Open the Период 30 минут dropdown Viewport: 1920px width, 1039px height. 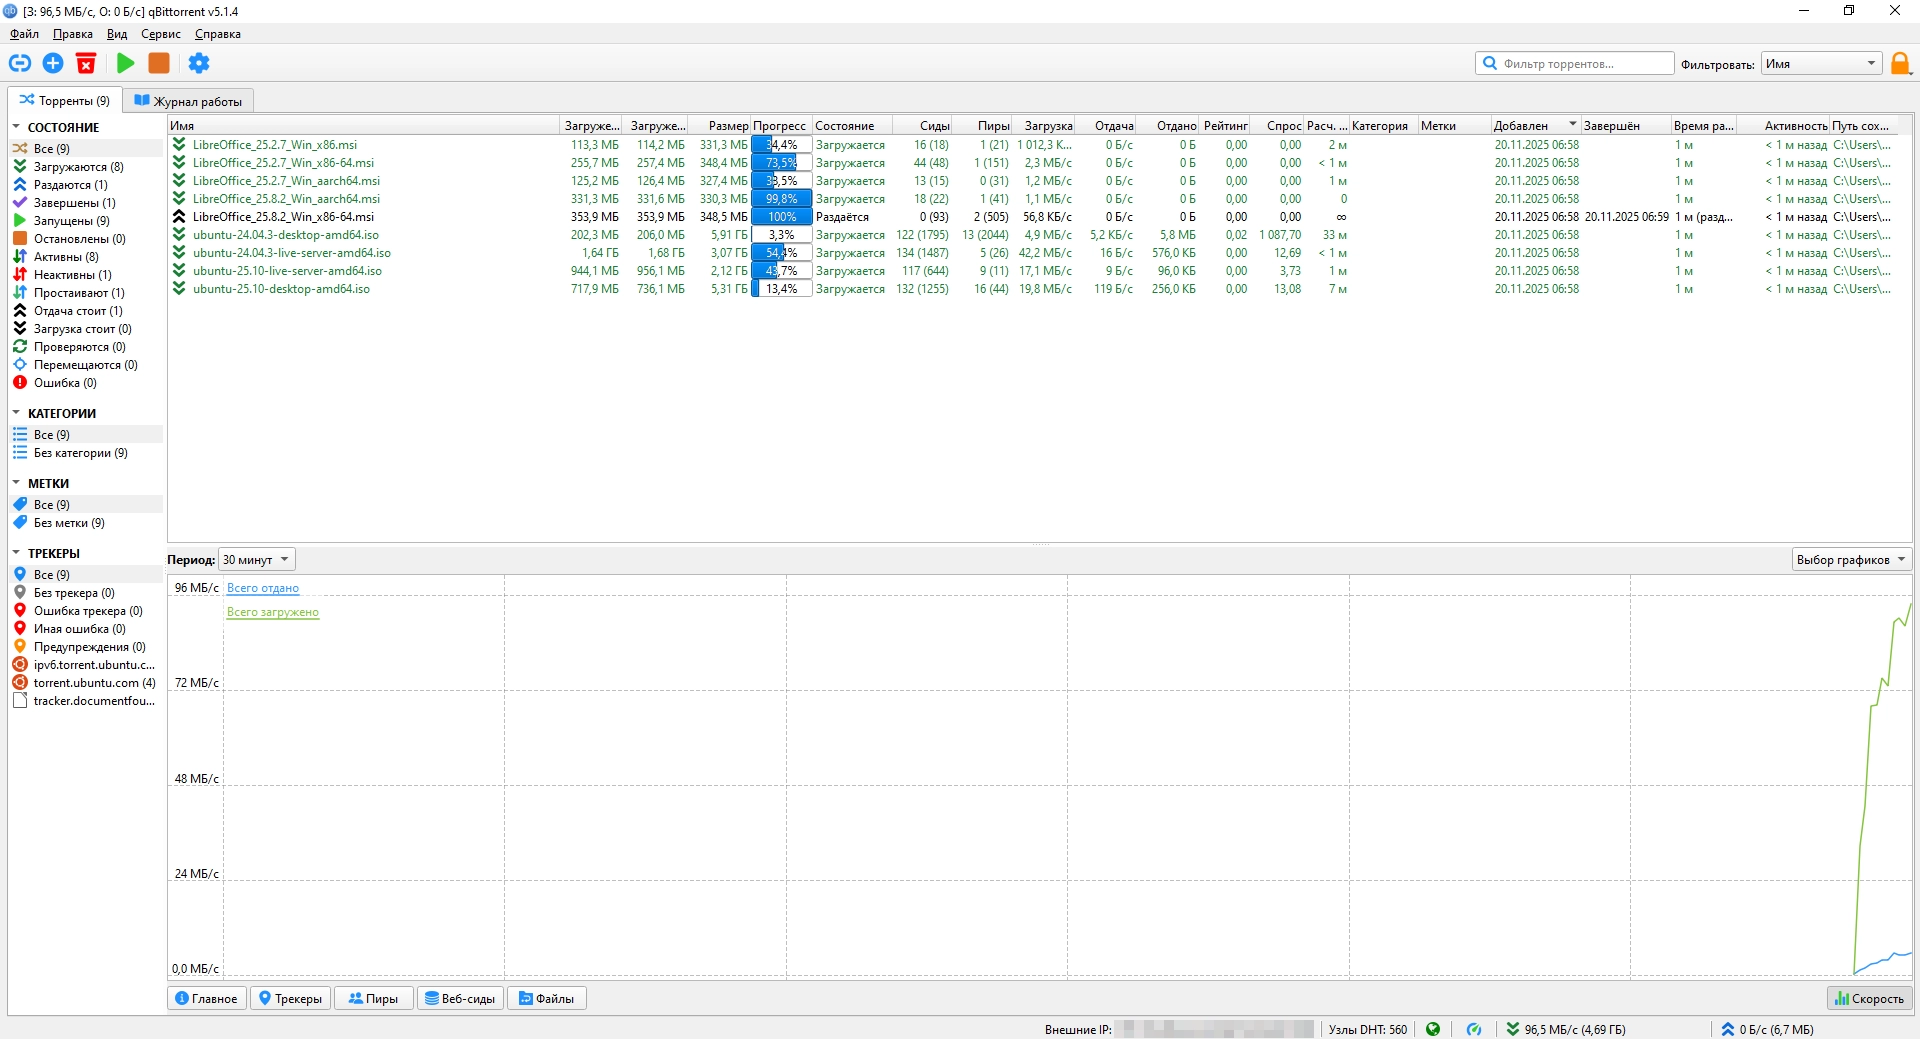point(257,560)
